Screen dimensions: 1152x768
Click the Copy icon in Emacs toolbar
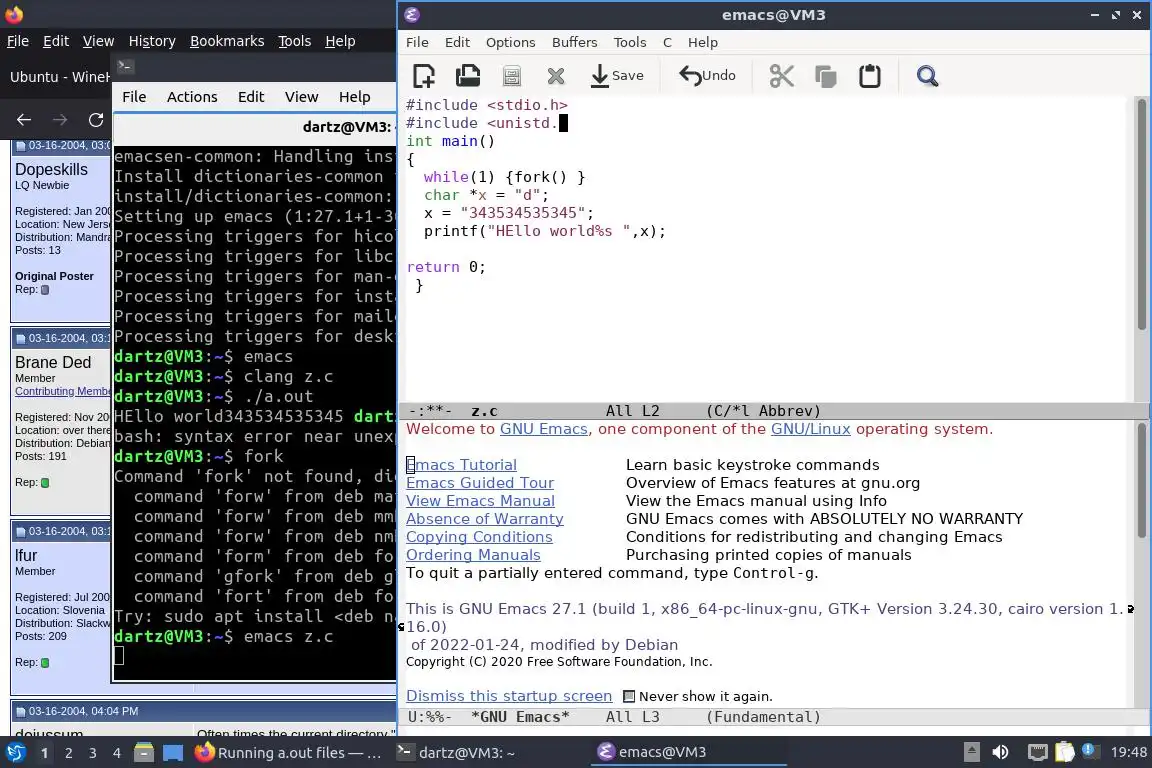(x=826, y=76)
